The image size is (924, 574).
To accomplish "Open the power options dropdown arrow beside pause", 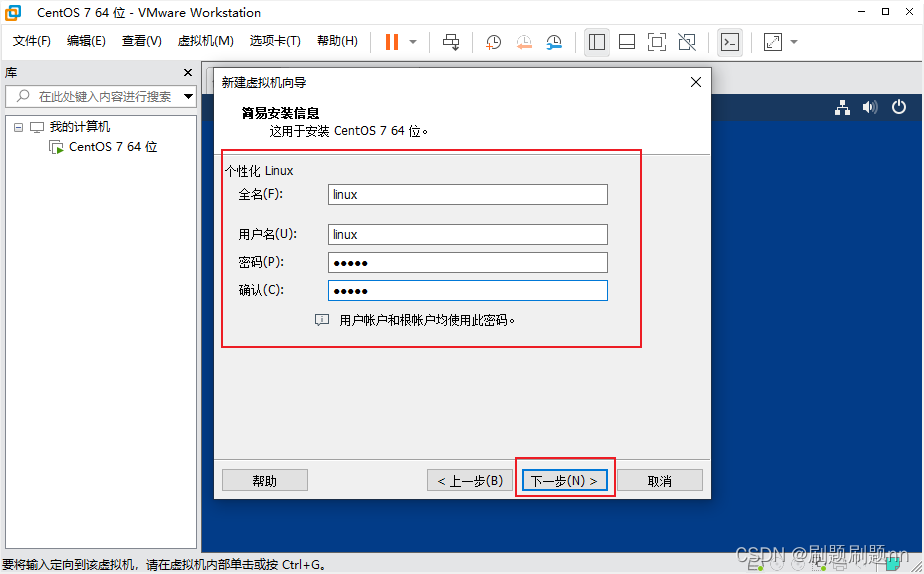I will click(x=413, y=42).
